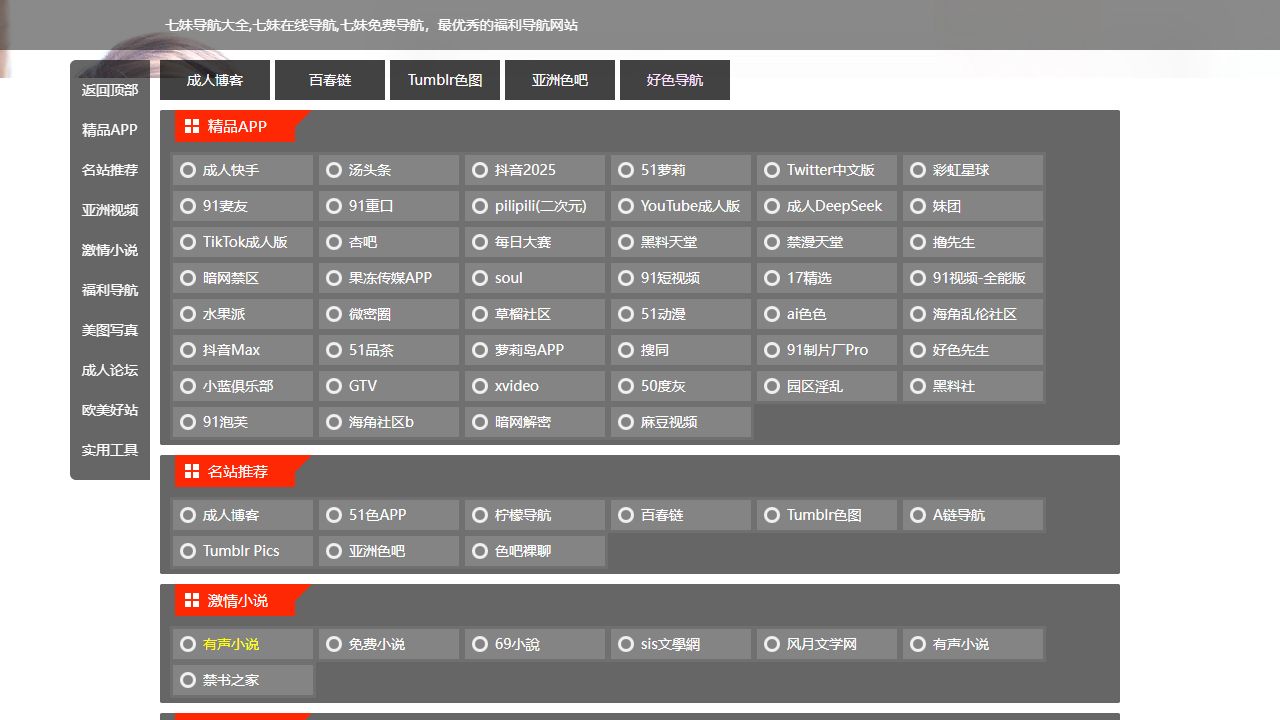Open the Twitter中文版 link

(827, 170)
